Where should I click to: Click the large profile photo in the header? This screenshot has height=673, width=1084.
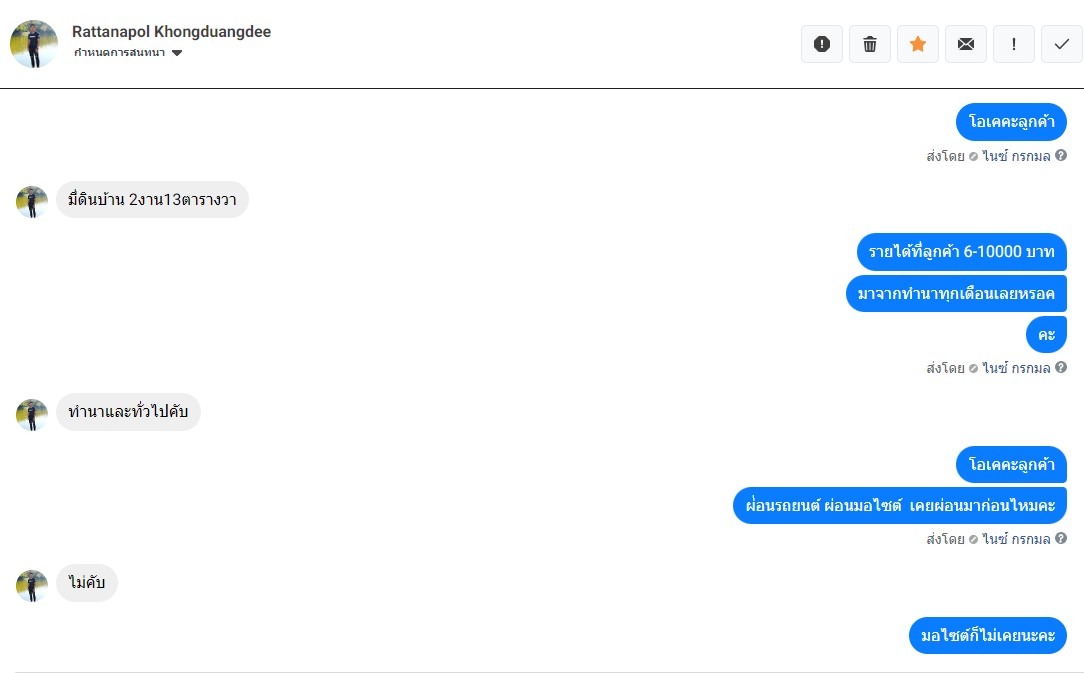click(x=34, y=44)
